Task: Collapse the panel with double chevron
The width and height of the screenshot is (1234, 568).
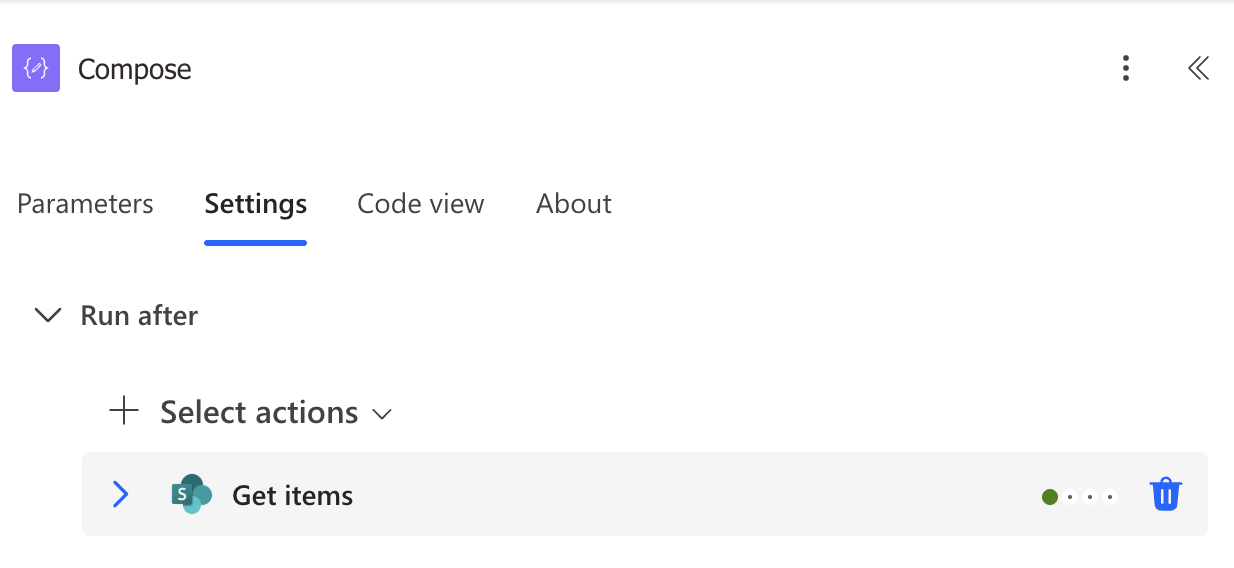Action: coord(1198,68)
